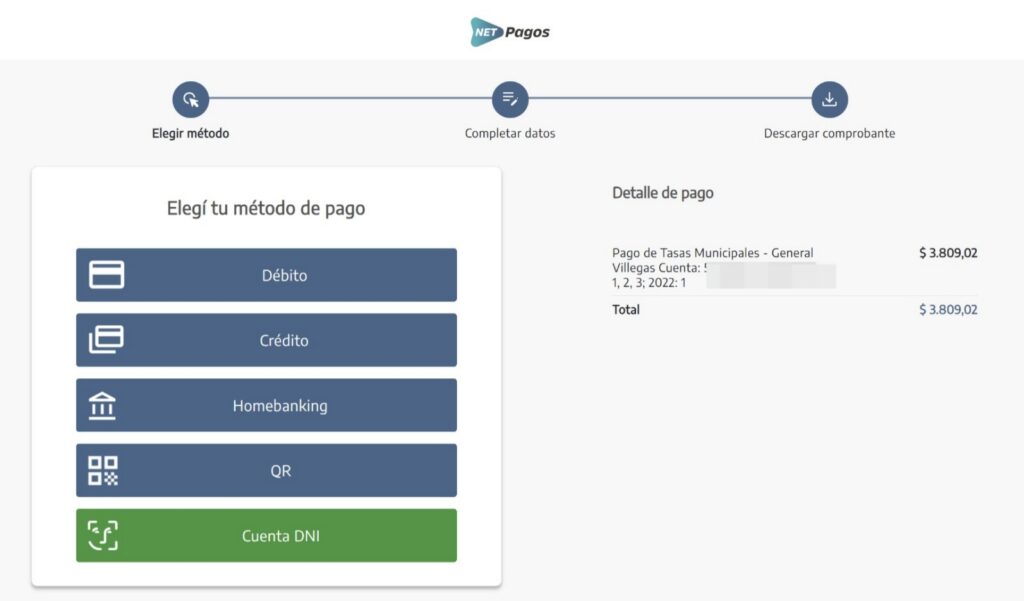This screenshot has width=1024, height=601.
Task: Click the Elegir método step circle icon
Action: click(190, 99)
